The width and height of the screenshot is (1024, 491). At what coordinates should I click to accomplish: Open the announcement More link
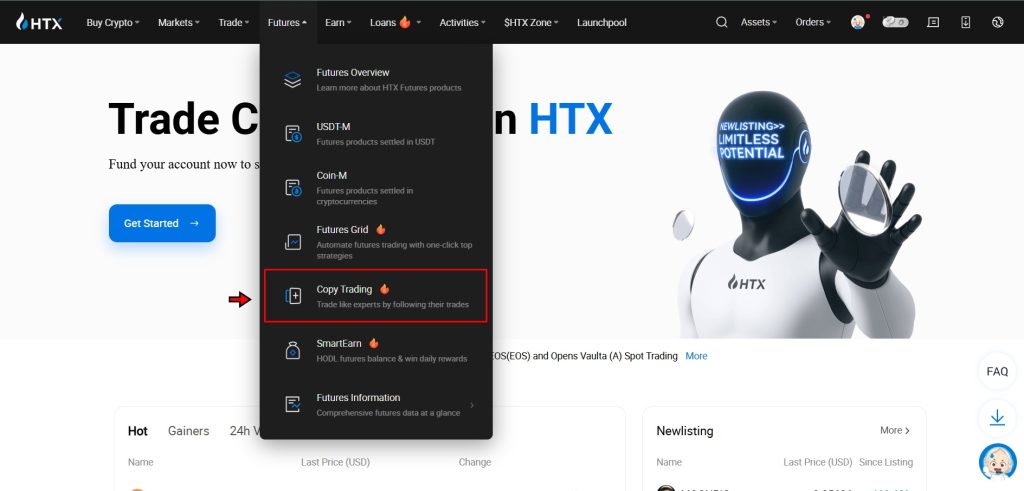click(x=696, y=356)
